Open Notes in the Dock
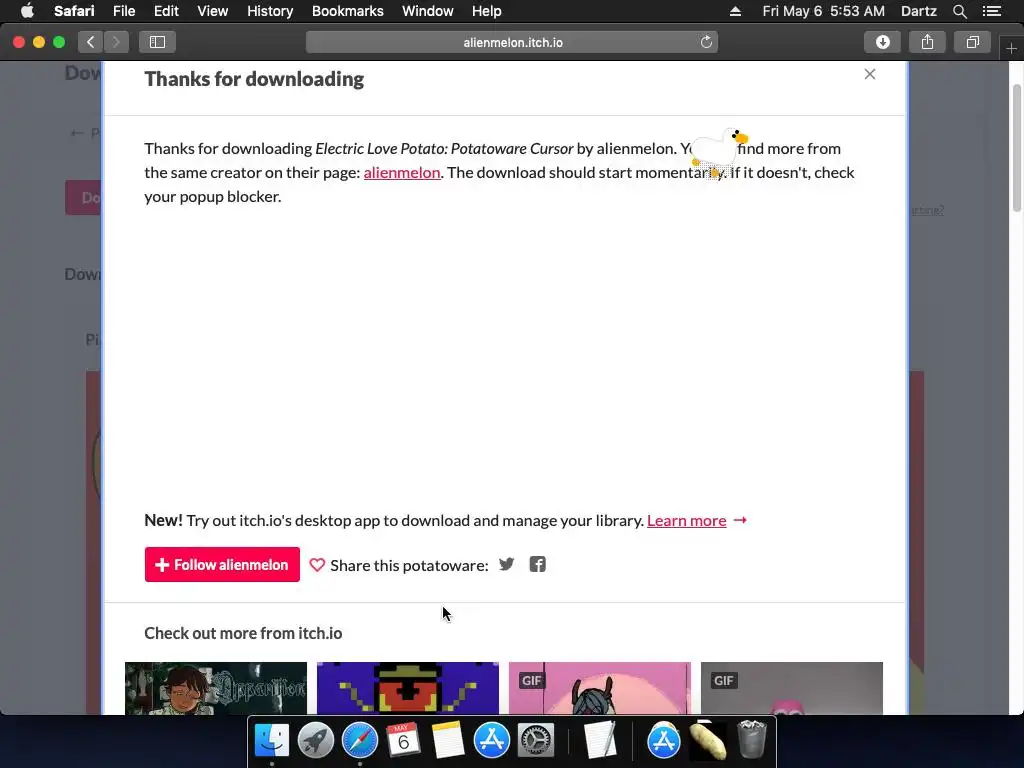The width and height of the screenshot is (1024, 768). tap(447, 740)
